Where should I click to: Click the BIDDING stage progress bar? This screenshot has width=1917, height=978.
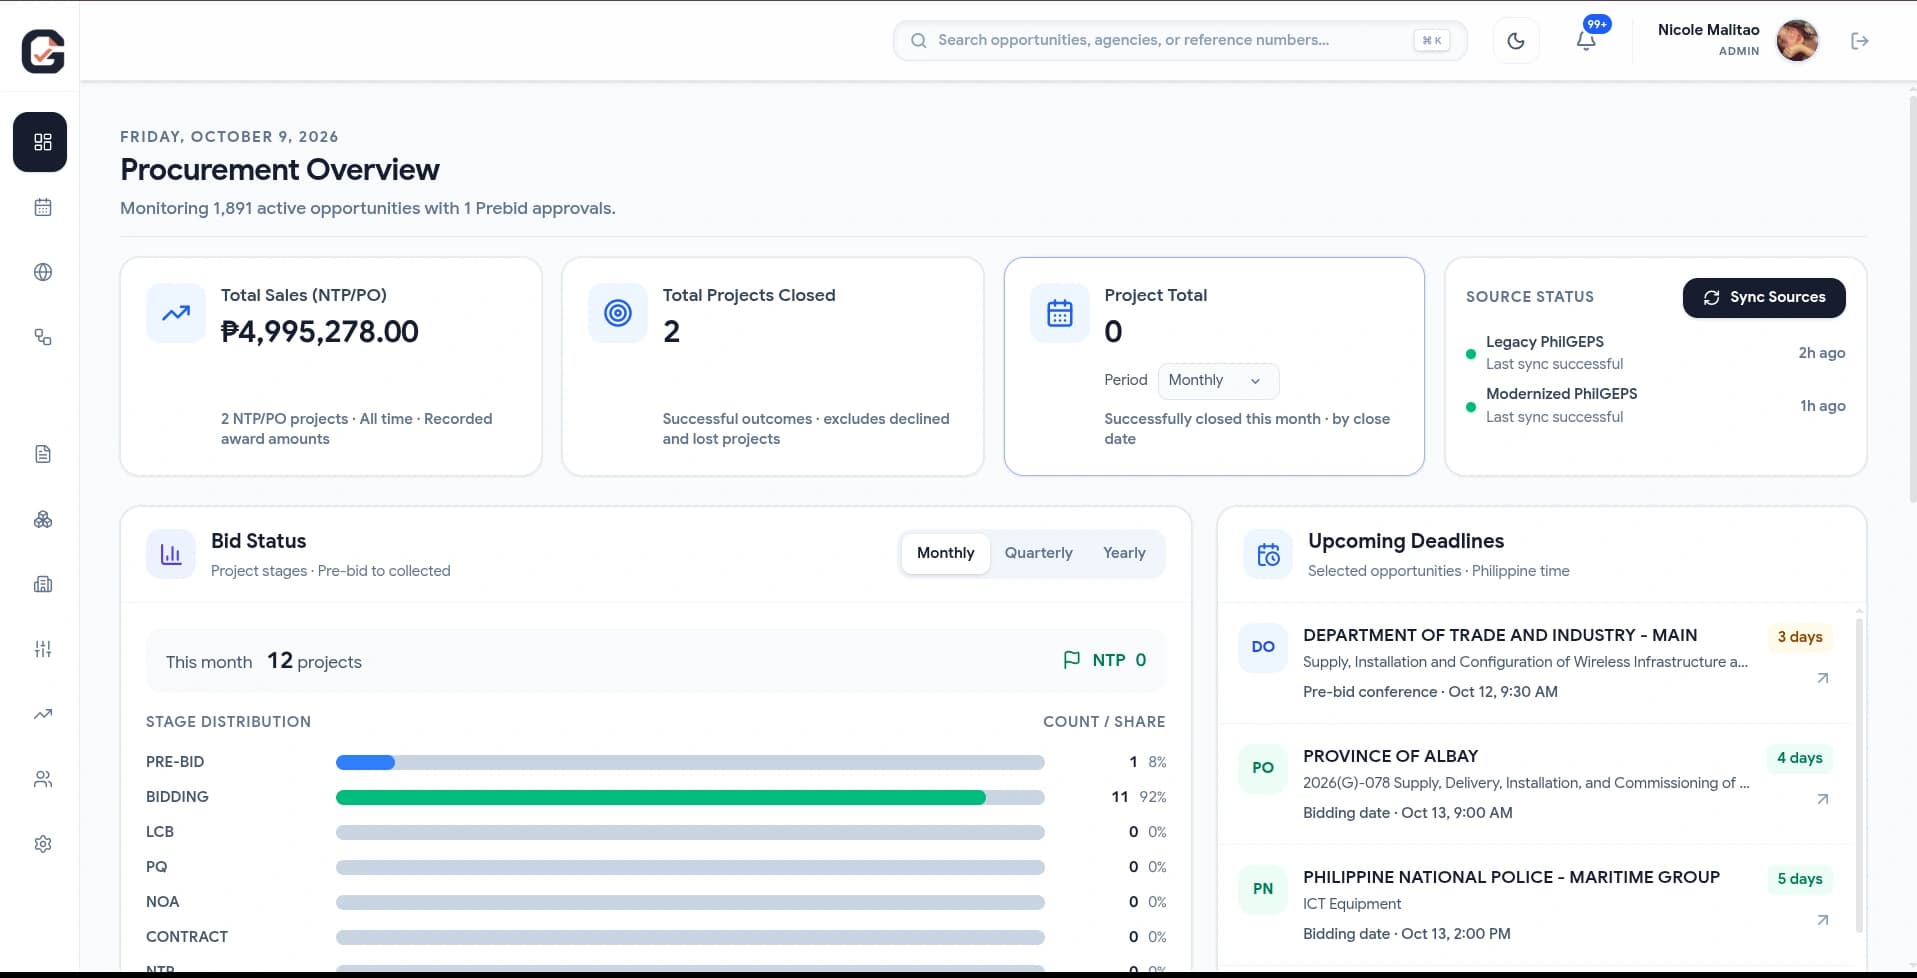[690, 797]
